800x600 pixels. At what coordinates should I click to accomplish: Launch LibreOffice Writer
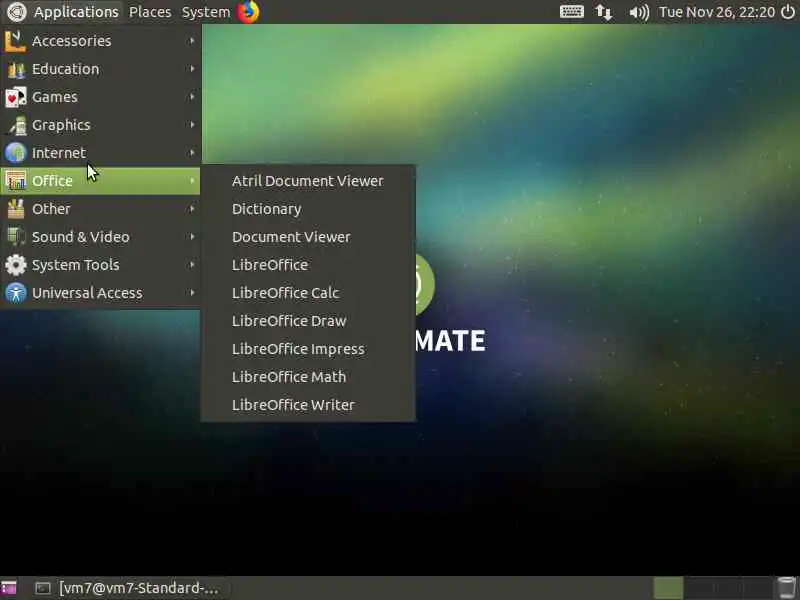pyautogui.click(x=308, y=405)
